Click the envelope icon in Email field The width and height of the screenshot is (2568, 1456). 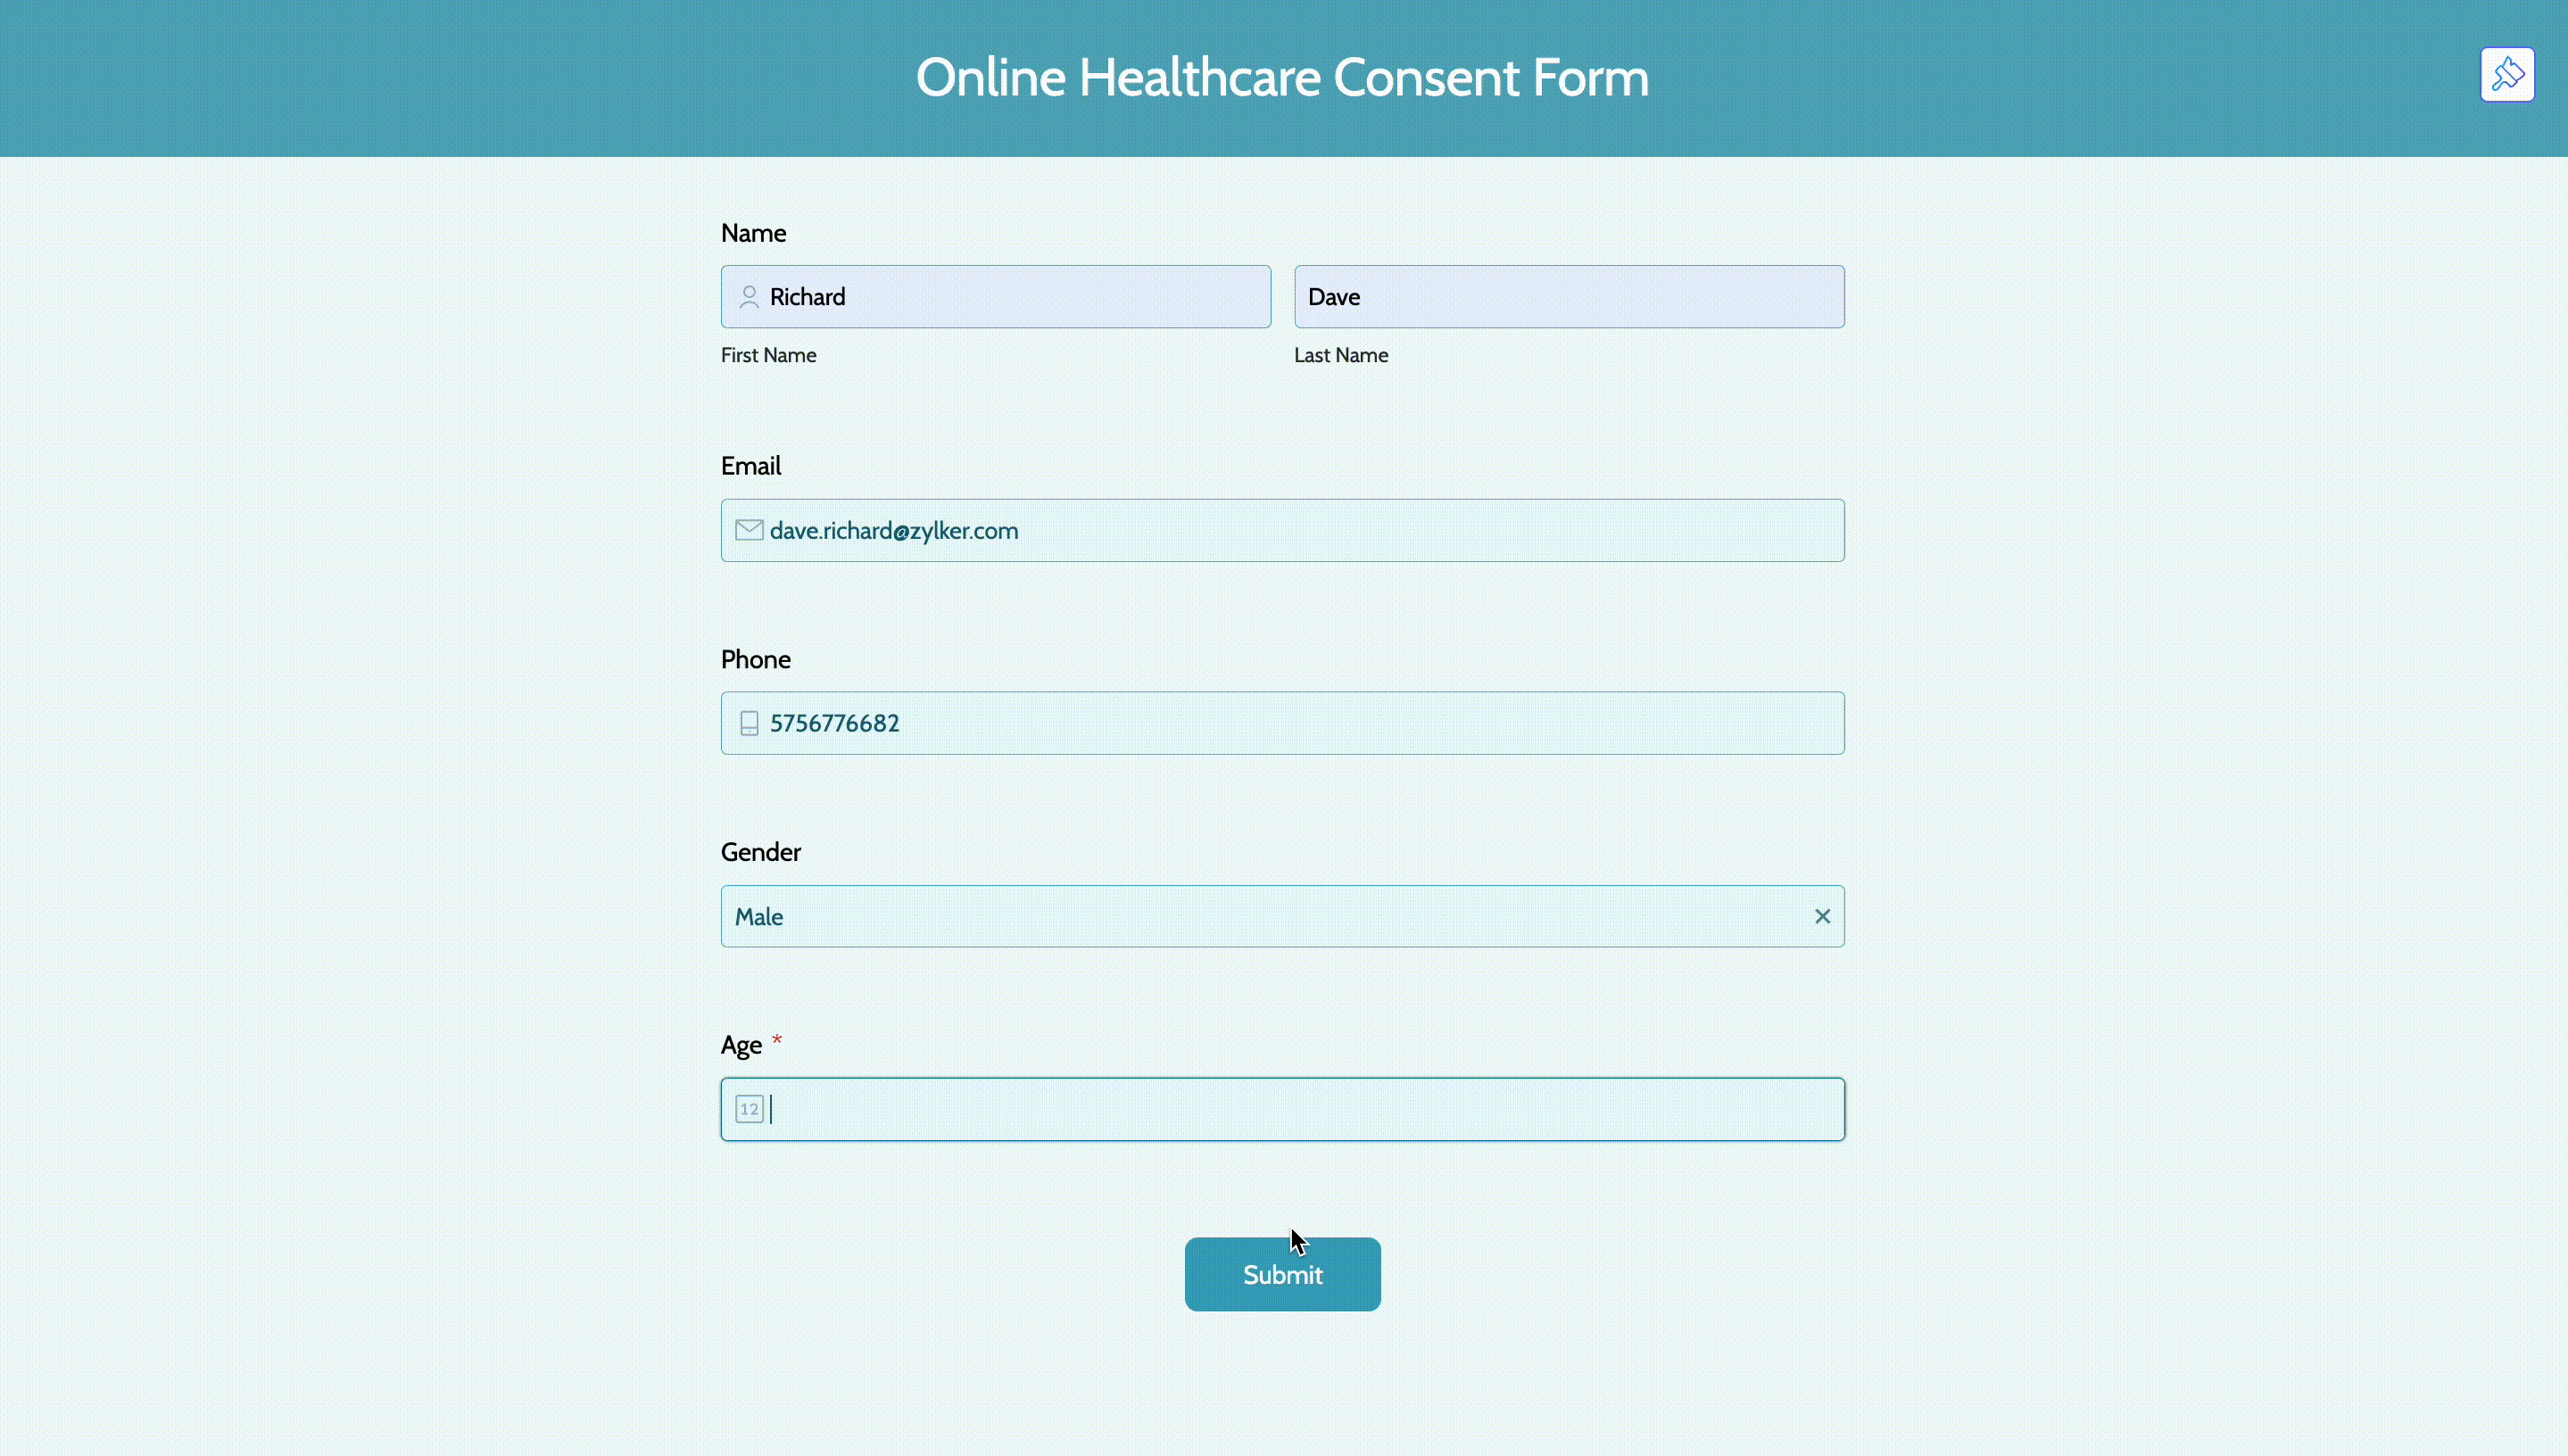[748, 530]
